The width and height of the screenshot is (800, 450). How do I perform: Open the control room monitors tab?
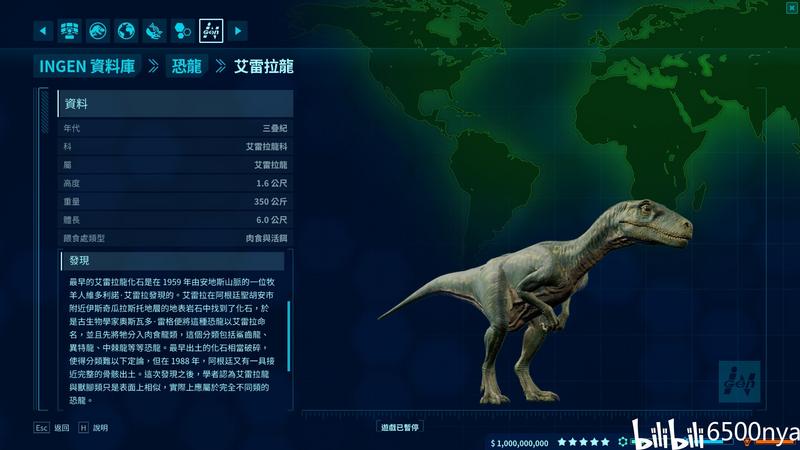click(69, 31)
